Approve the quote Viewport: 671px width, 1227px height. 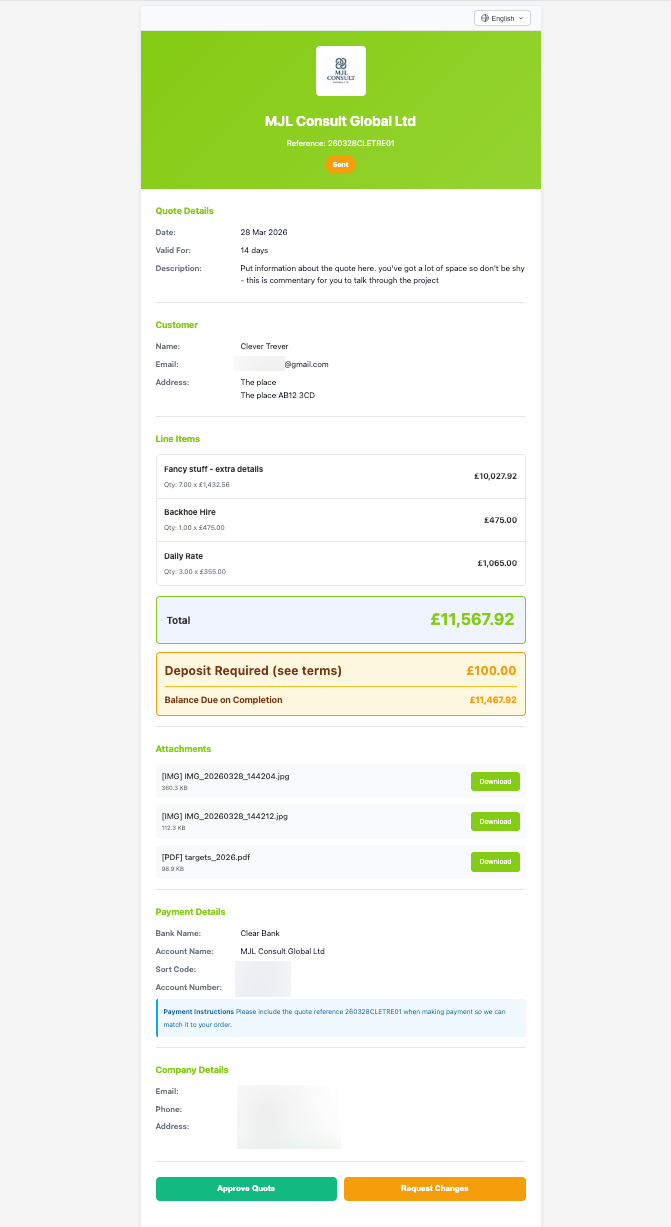[x=246, y=1189]
